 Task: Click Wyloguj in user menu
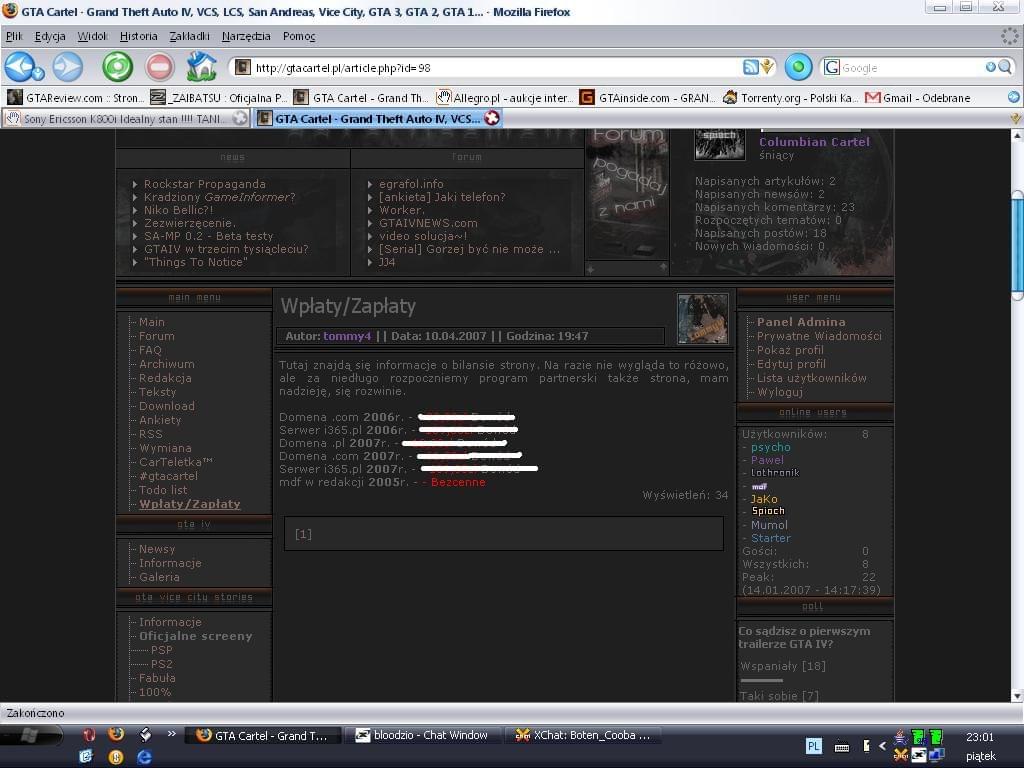[x=780, y=392]
